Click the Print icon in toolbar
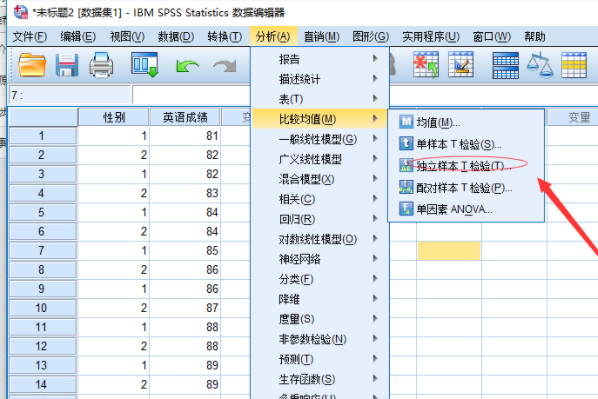The height and width of the screenshot is (399, 598). coord(101,65)
